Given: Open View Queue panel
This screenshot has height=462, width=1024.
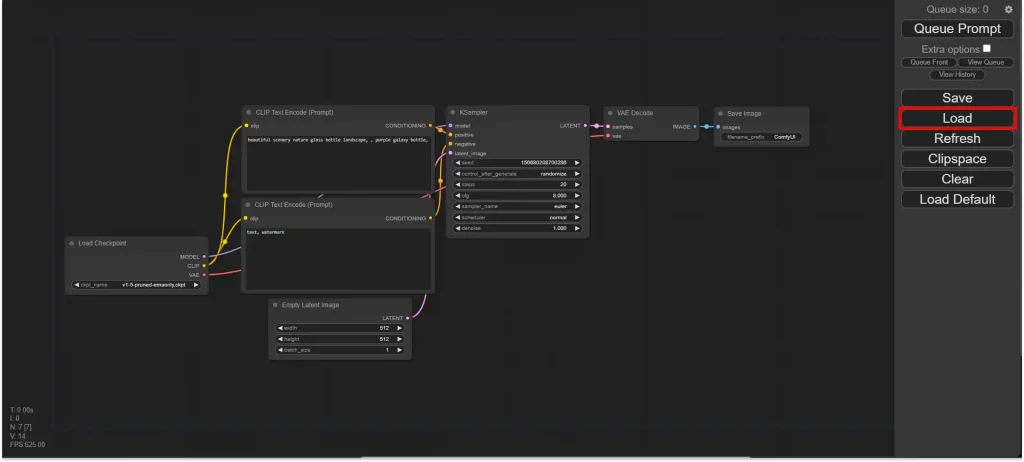Looking at the screenshot, I should [x=985, y=62].
